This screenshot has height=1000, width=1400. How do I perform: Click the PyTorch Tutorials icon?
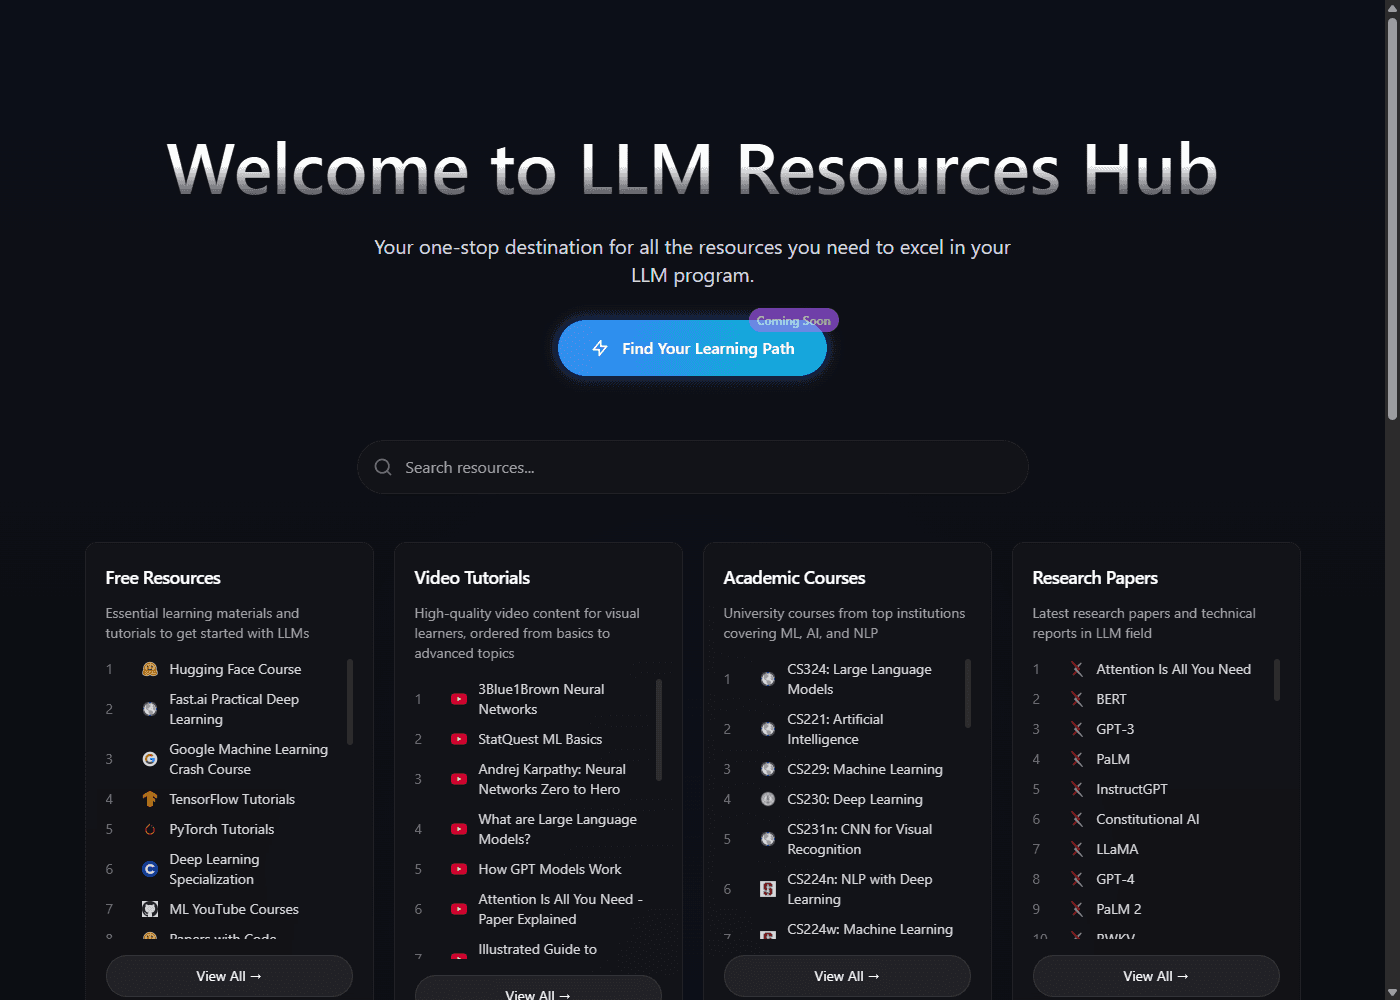click(150, 829)
